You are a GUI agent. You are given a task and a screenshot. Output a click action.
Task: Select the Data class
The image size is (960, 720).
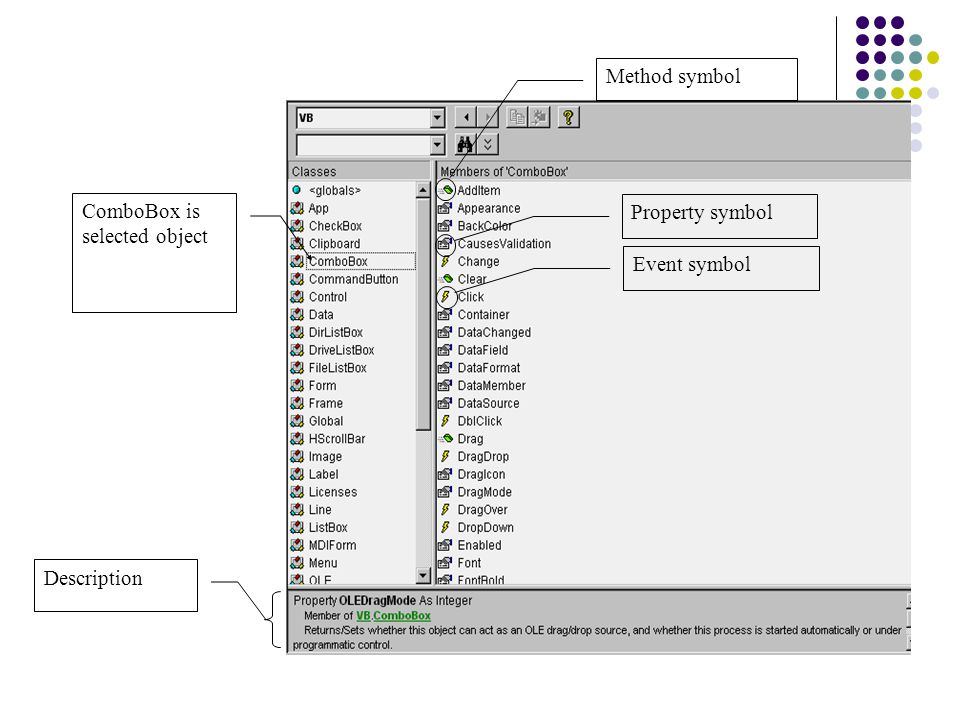click(321, 315)
